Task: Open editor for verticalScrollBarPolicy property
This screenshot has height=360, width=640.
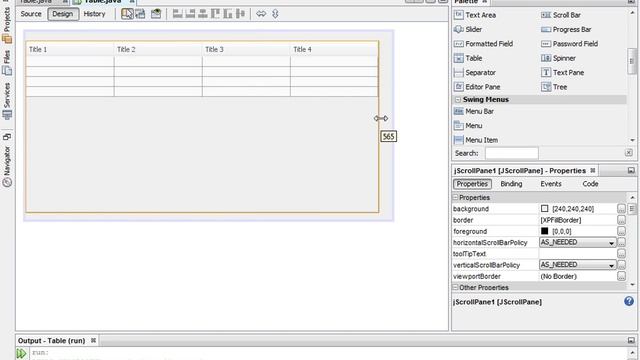Action: (x=621, y=265)
